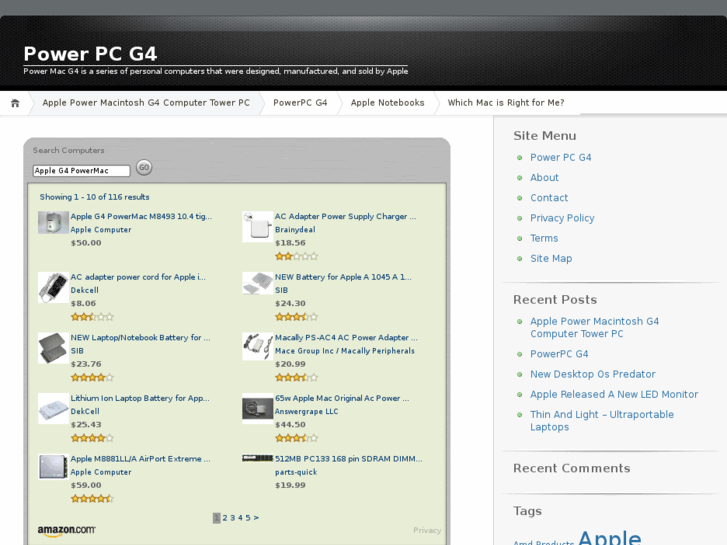Click star rating under Dekcell $8.06 item
This screenshot has width=727, height=545.
tap(92, 317)
